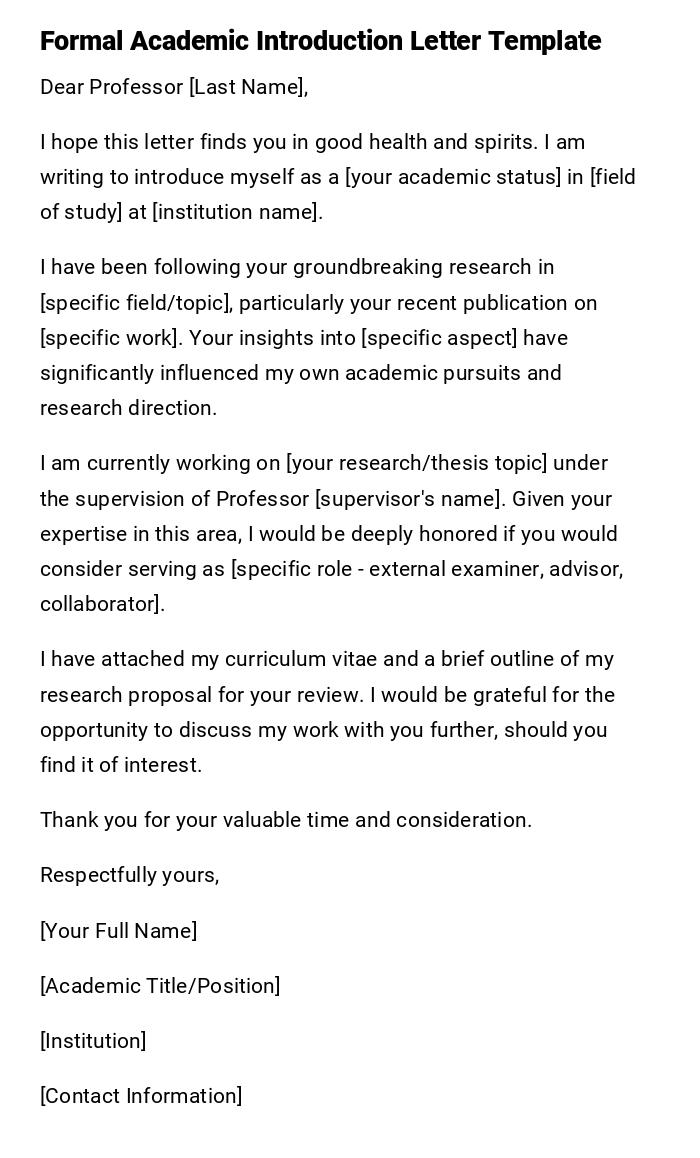Screen dimensions: 700x1158
Task: Click the [your research/thesis topic] placeholder
Action: [x=416, y=463]
